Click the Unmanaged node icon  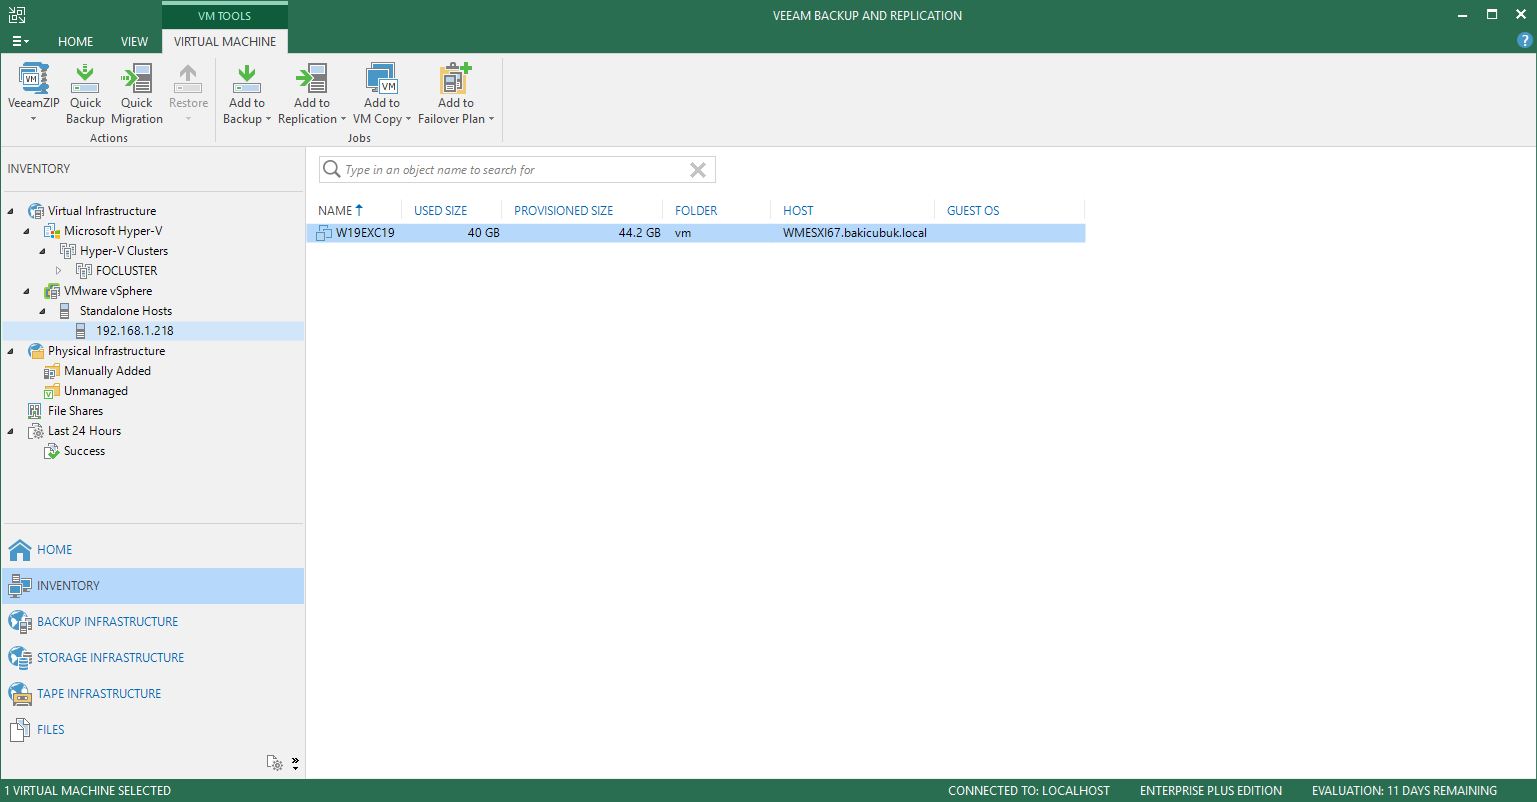coord(52,391)
